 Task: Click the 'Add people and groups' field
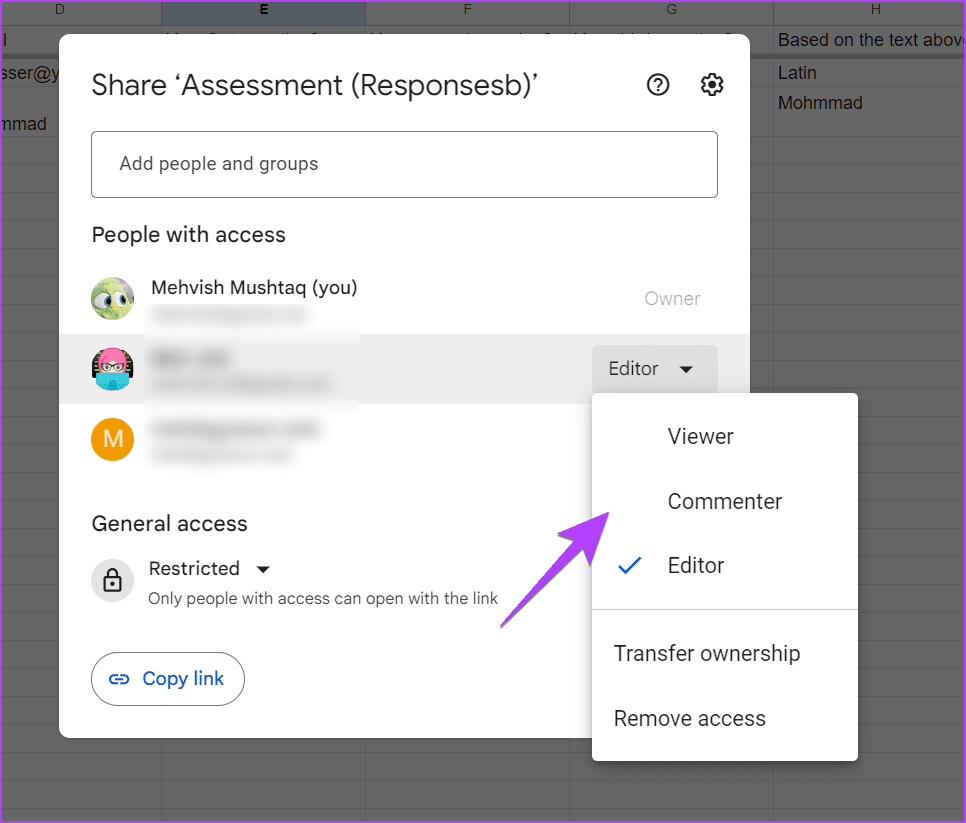[x=404, y=165]
